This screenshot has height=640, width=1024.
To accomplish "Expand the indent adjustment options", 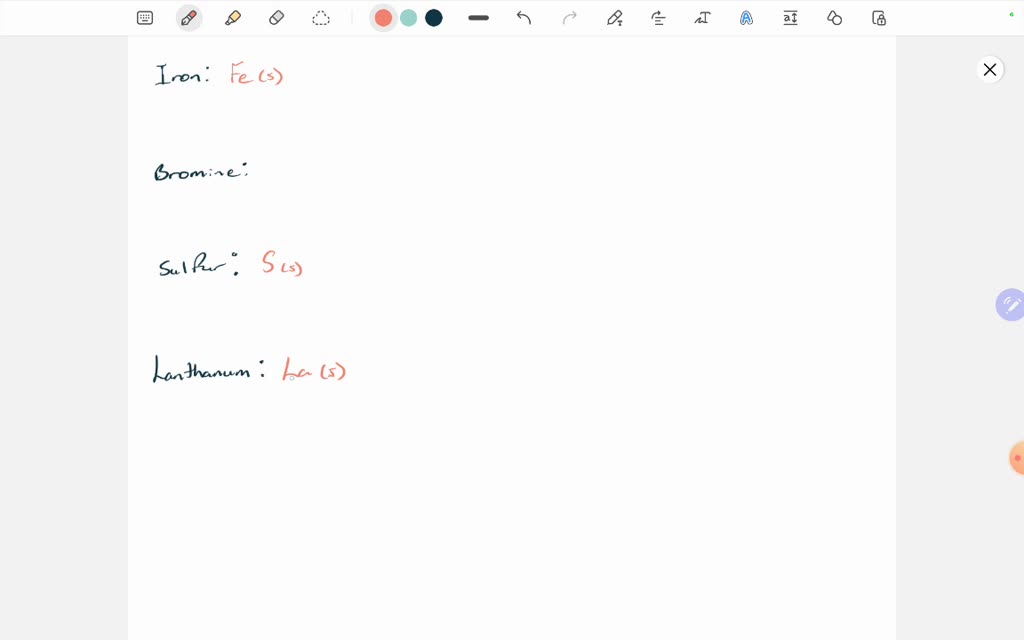I will [x=658, y=17].
